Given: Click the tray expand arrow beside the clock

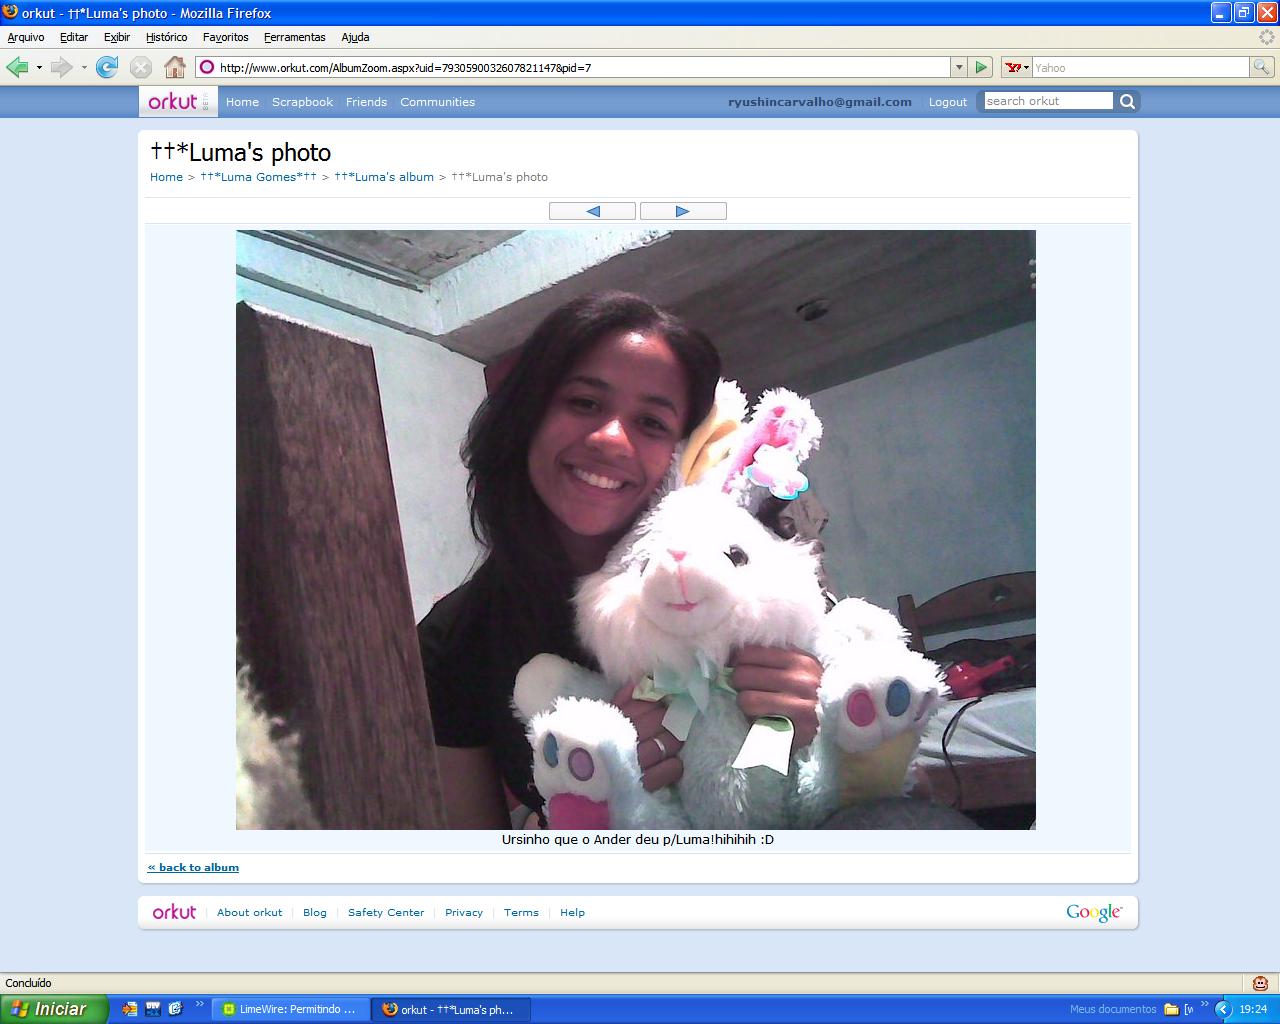Looking at the screenshot, I should click(x=1222, y=1009).
